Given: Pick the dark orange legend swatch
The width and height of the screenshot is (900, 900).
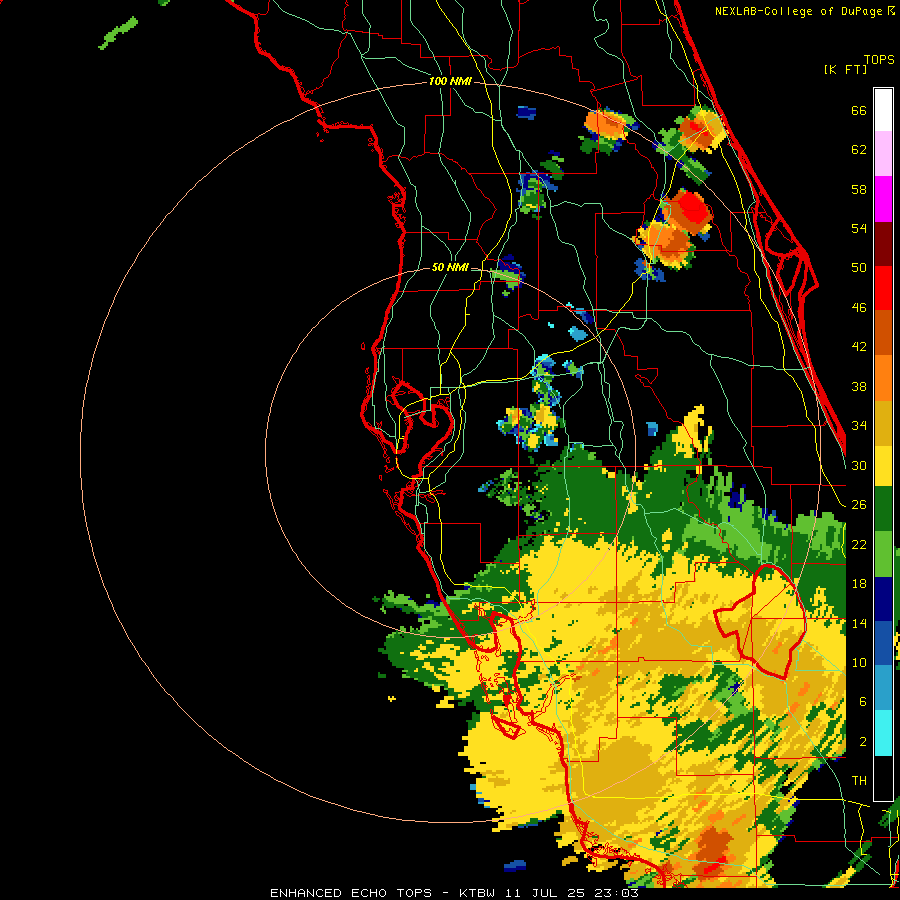Looking at the screenshot, I should (883, 333).
